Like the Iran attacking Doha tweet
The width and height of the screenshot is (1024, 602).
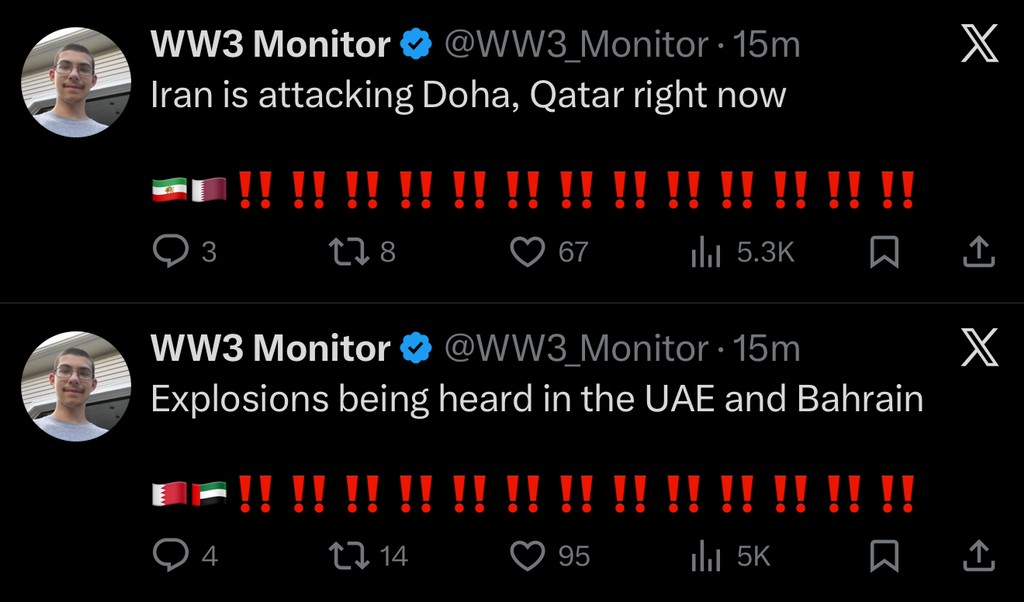(527, 252)
